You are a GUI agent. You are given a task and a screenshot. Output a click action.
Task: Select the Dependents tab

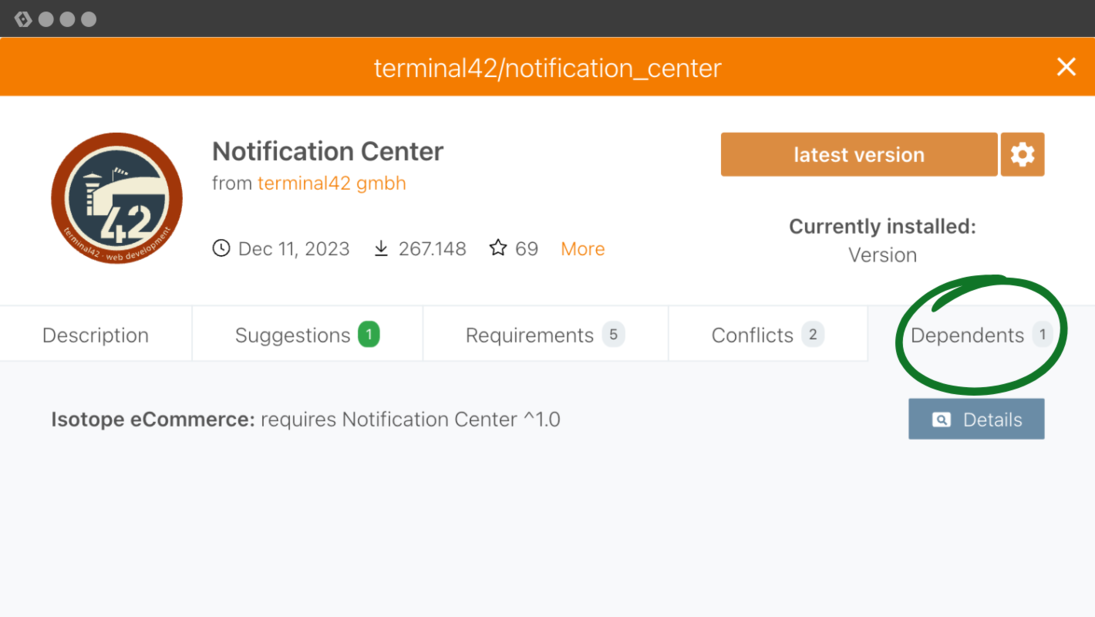[x=967, y=335]
